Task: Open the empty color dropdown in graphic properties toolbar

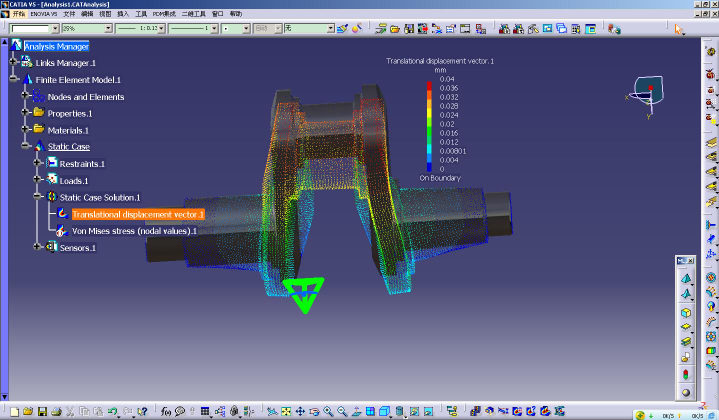Action: pos(55,28)
